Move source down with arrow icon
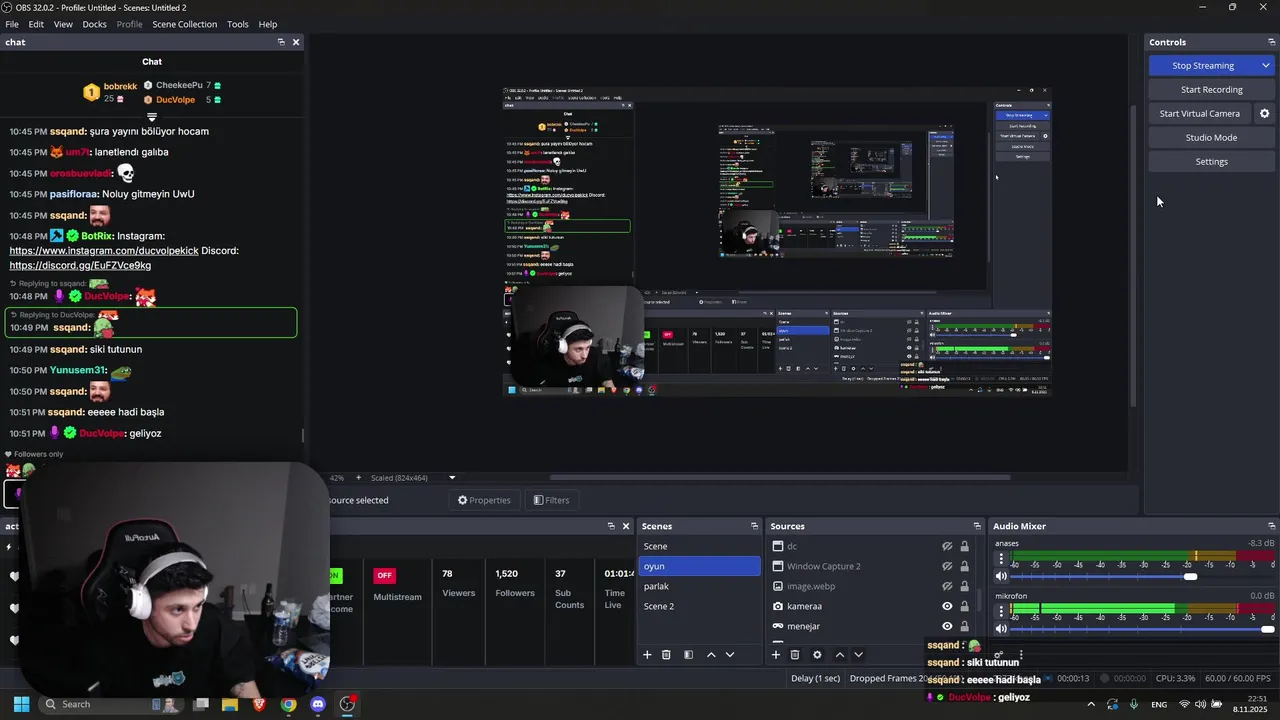Viewport: 1280px width, 720px height. (858, 655)
